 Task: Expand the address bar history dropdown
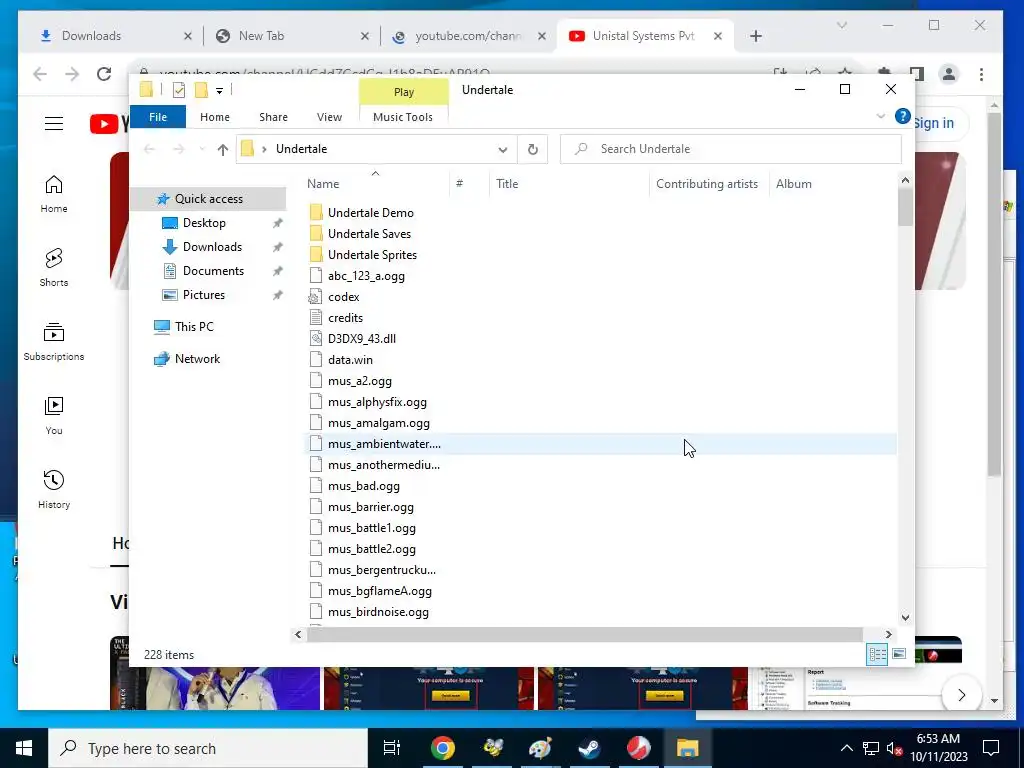503,150
